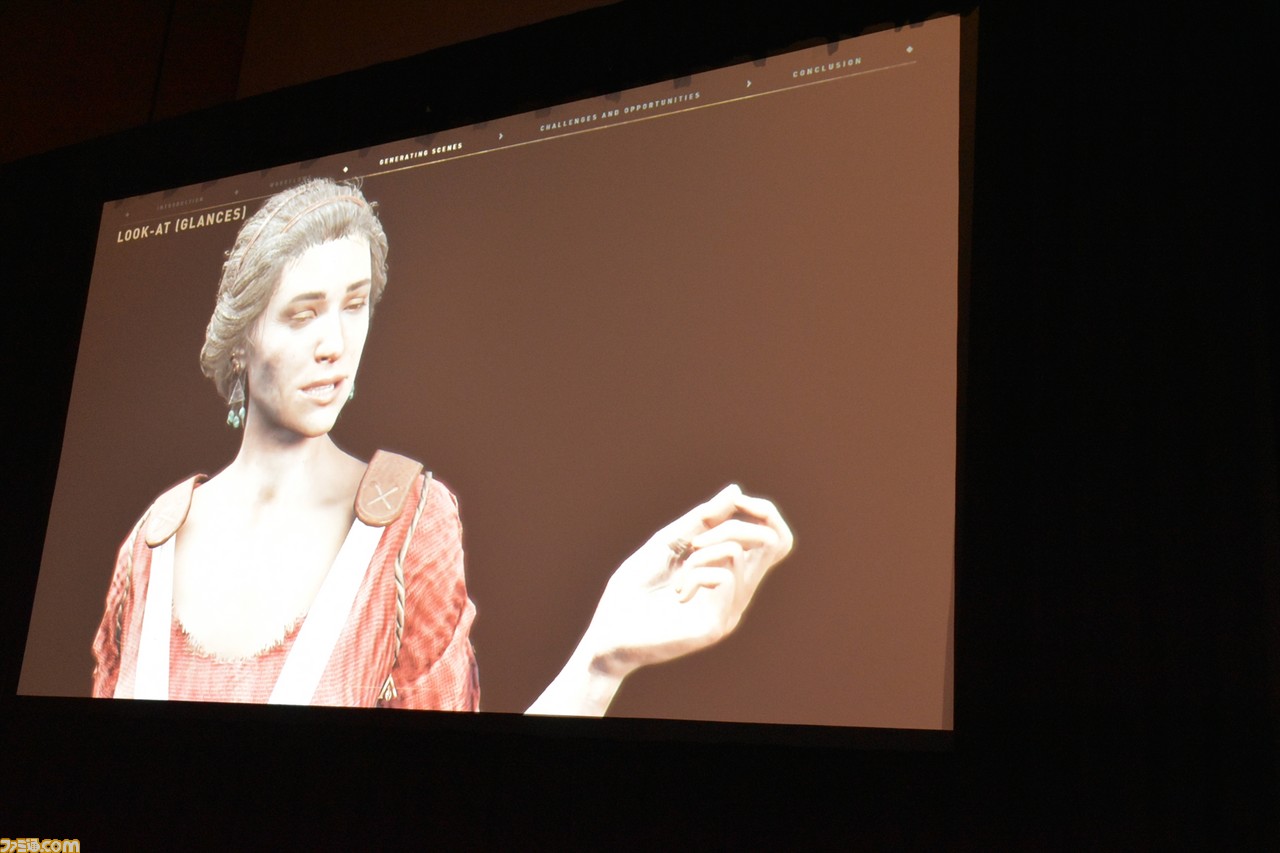Go to the Introduction section label
The height and width of the screenshot is (853, 1280).
click(180, 203)
